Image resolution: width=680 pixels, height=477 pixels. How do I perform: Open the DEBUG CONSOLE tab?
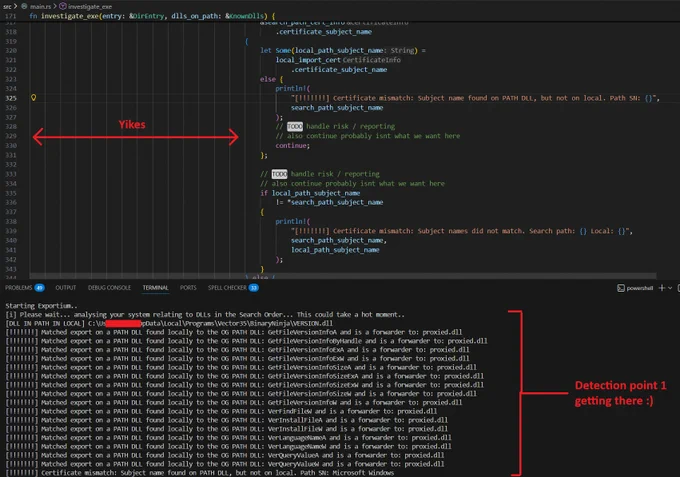tap(109, 288)
